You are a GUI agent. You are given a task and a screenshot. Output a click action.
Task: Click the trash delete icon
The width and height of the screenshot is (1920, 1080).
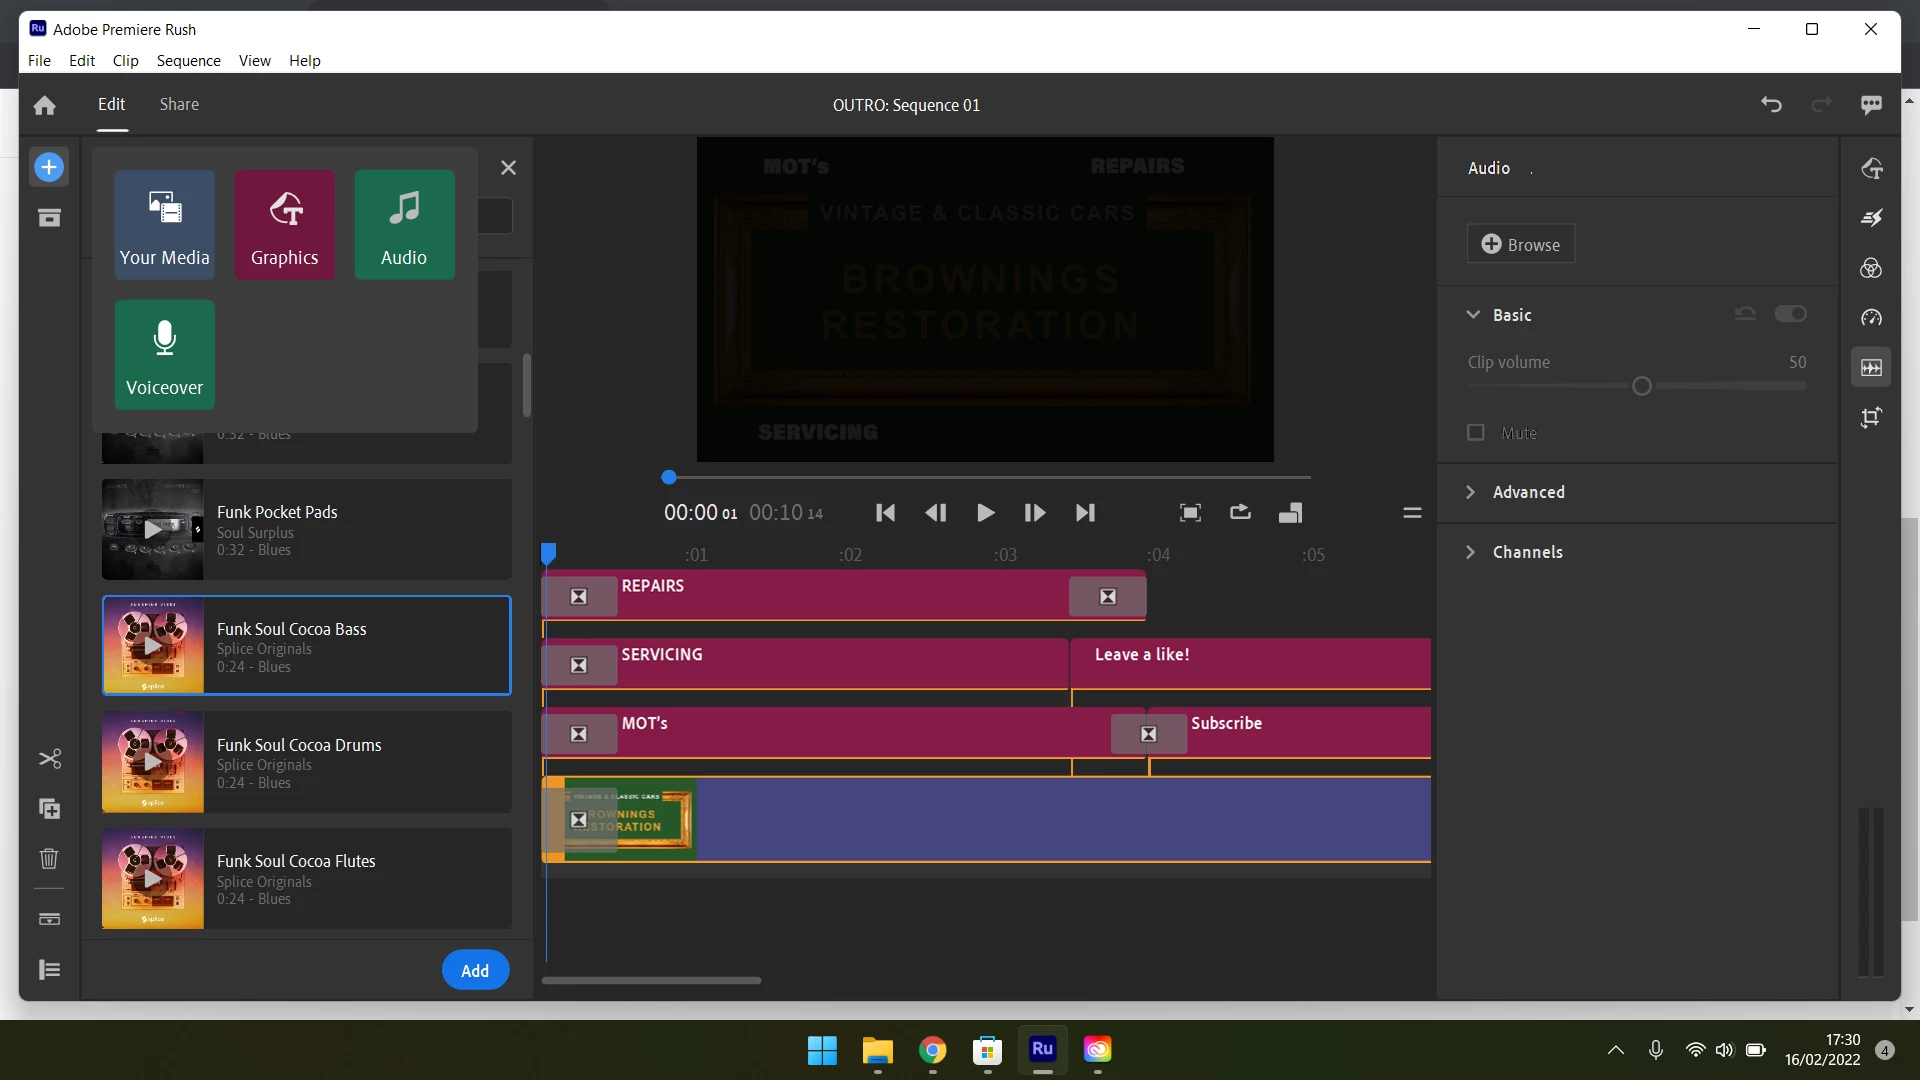tap(49, 859)
